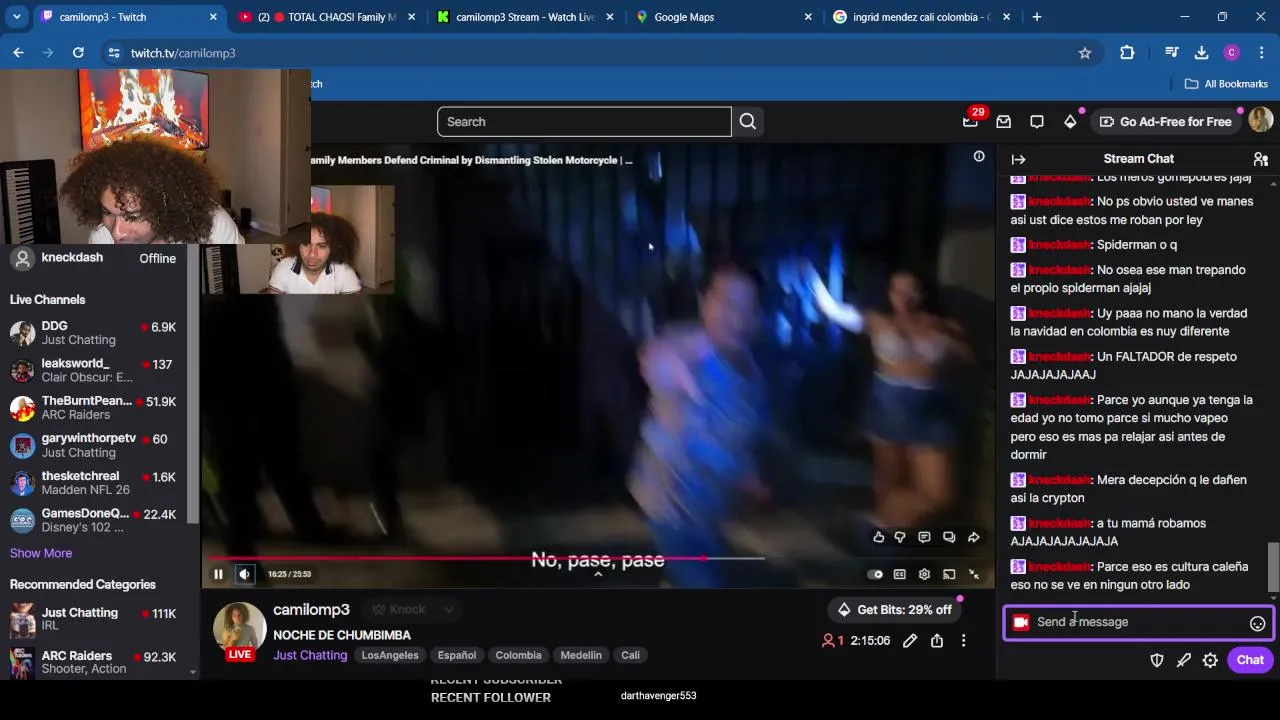Screen dimensions: 1280x720
Task: Open leaksworld_ live channel
Action: pos(93,370)
